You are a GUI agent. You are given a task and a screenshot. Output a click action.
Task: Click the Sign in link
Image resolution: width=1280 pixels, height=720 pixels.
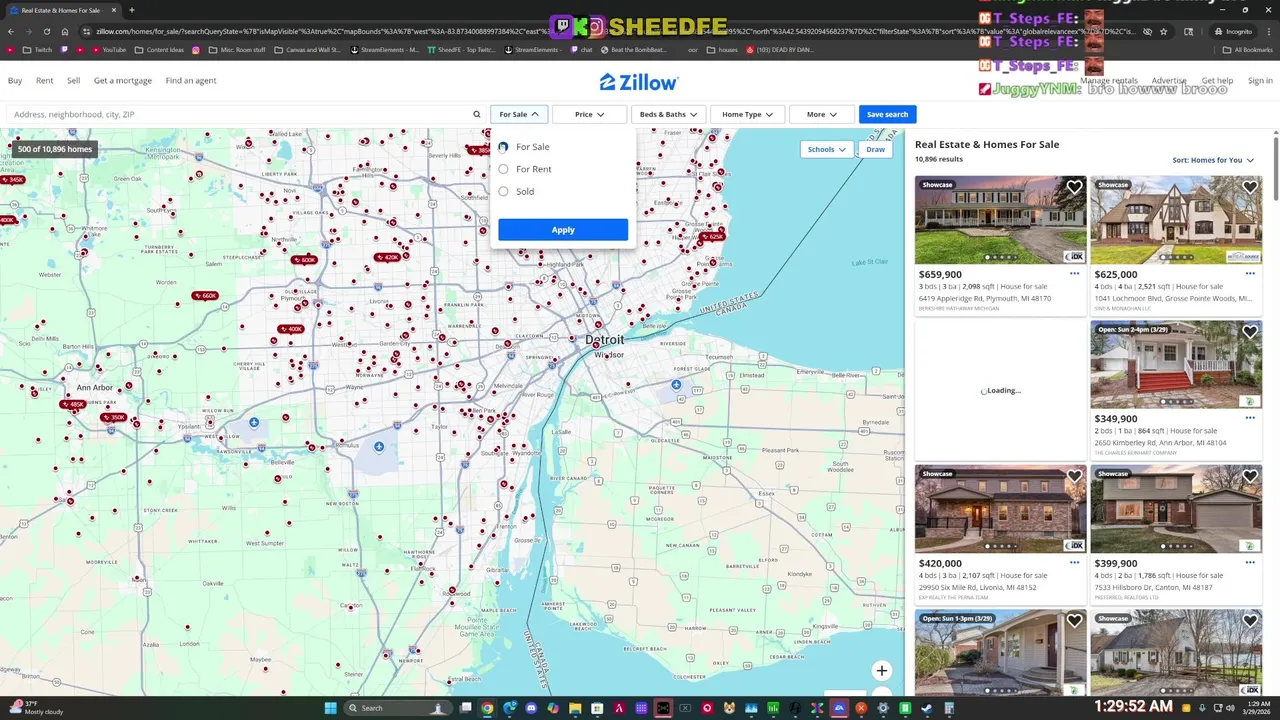click(1260, 81)
